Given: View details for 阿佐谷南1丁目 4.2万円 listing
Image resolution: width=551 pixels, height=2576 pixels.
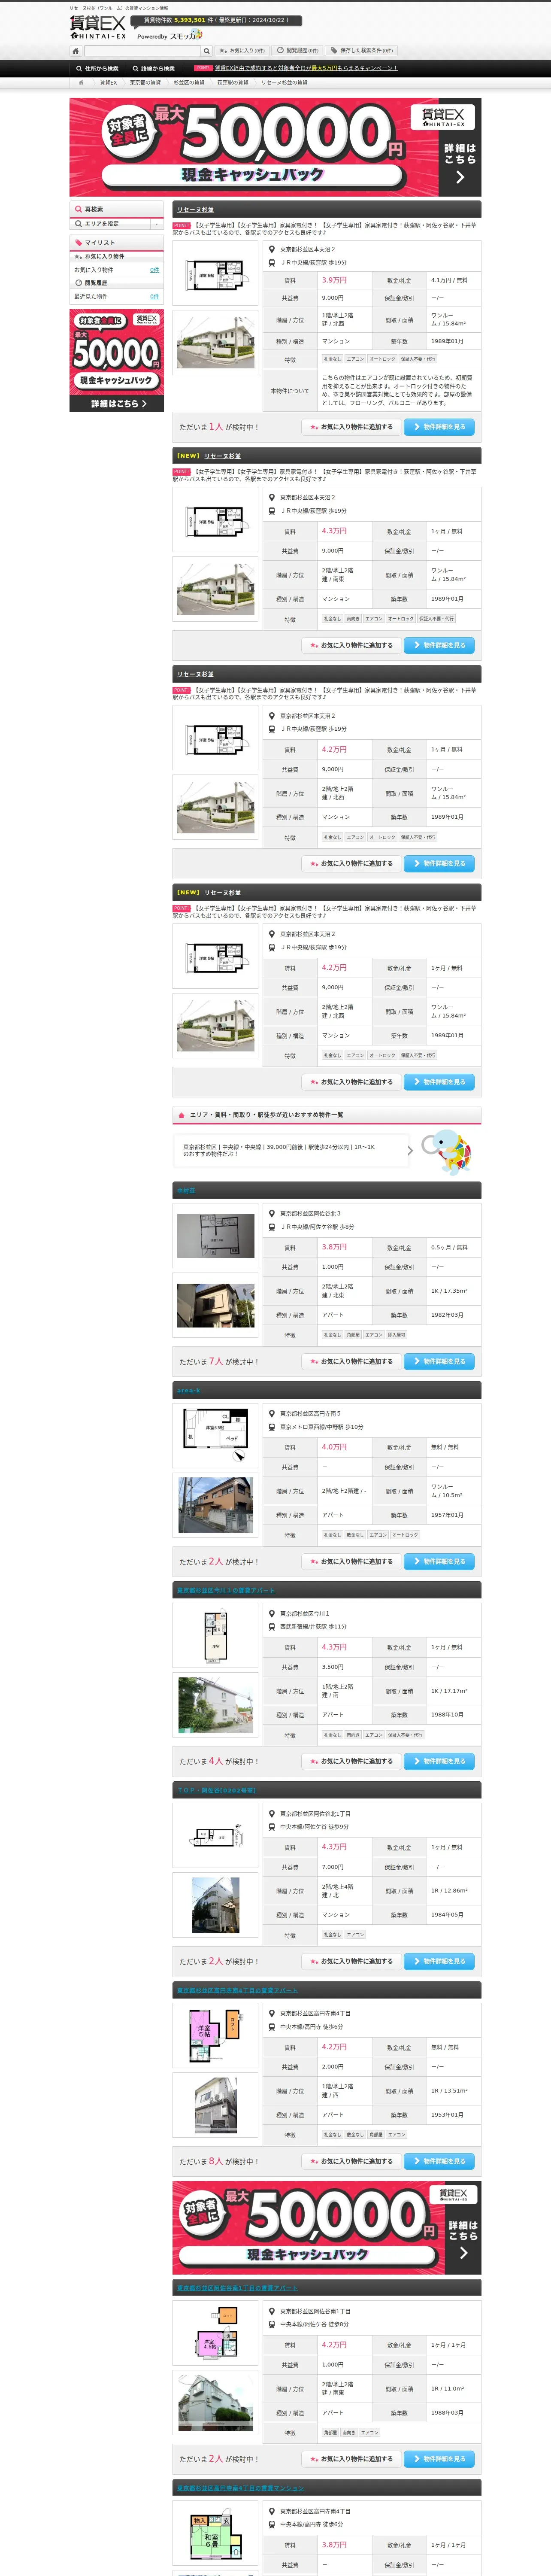Looking at the screenshot, I should coord(439,2459).
